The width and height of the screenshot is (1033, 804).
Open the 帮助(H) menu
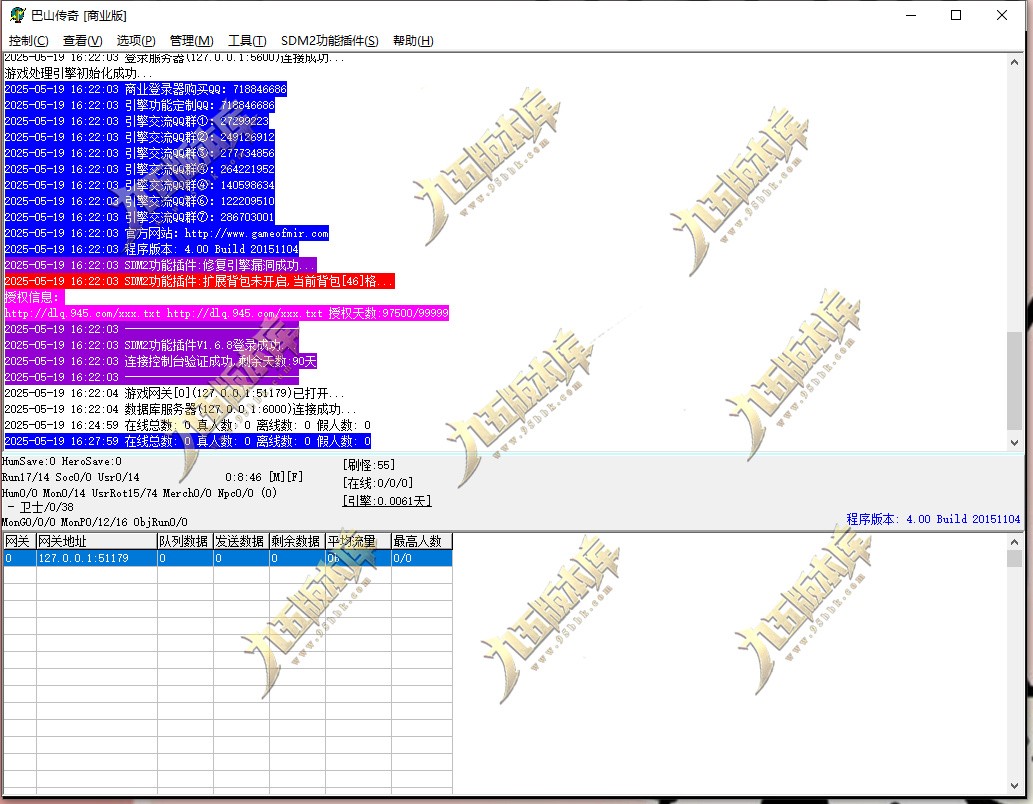pos(413,41)
